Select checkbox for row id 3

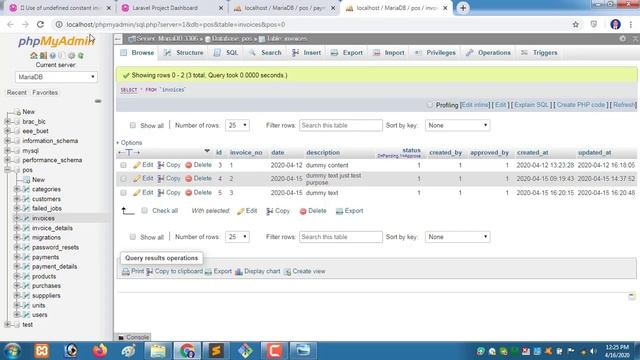pos(123,165)
